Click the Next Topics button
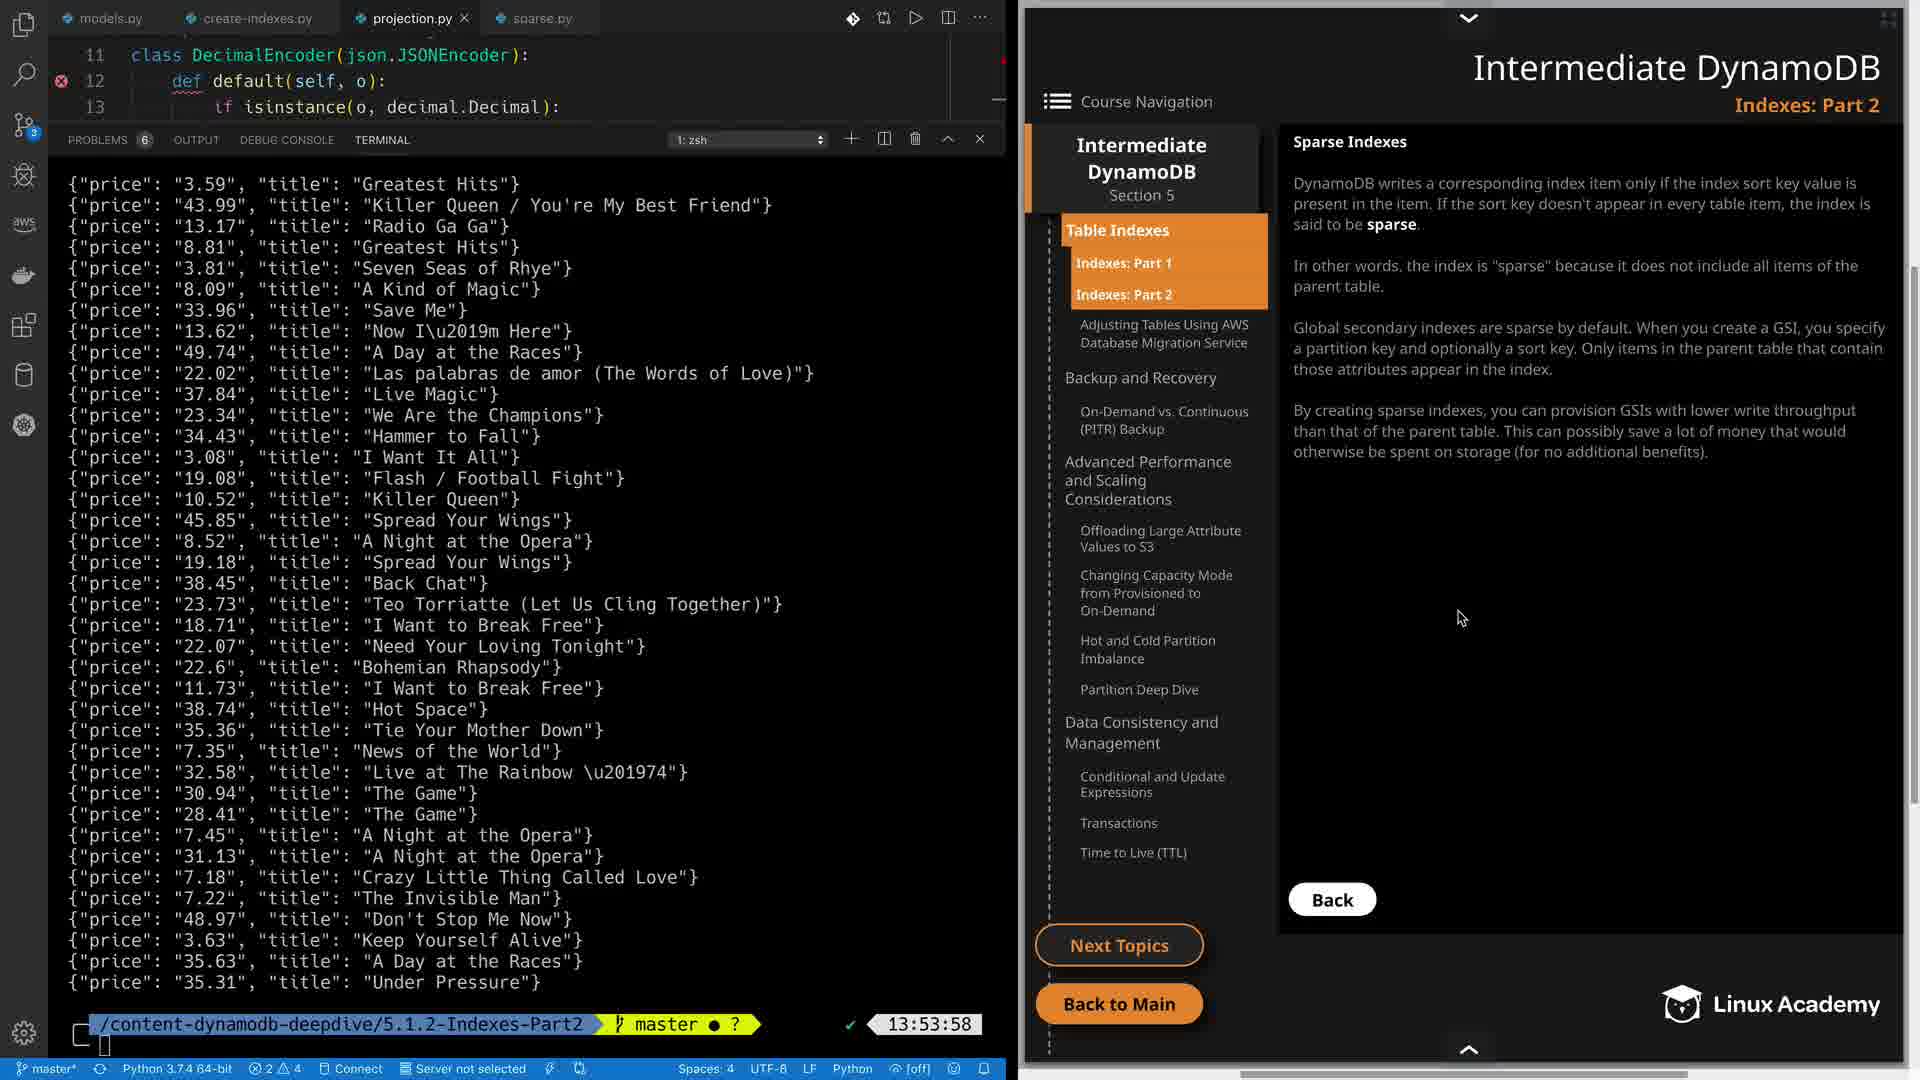 tap(1119, 945)
